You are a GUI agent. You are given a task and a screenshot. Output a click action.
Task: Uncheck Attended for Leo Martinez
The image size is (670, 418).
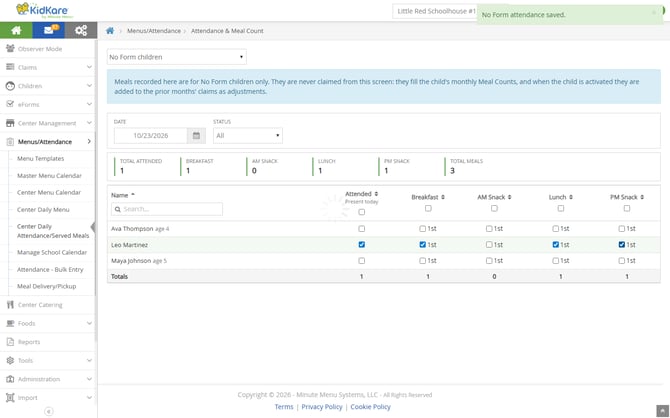(x=361, y=245)
